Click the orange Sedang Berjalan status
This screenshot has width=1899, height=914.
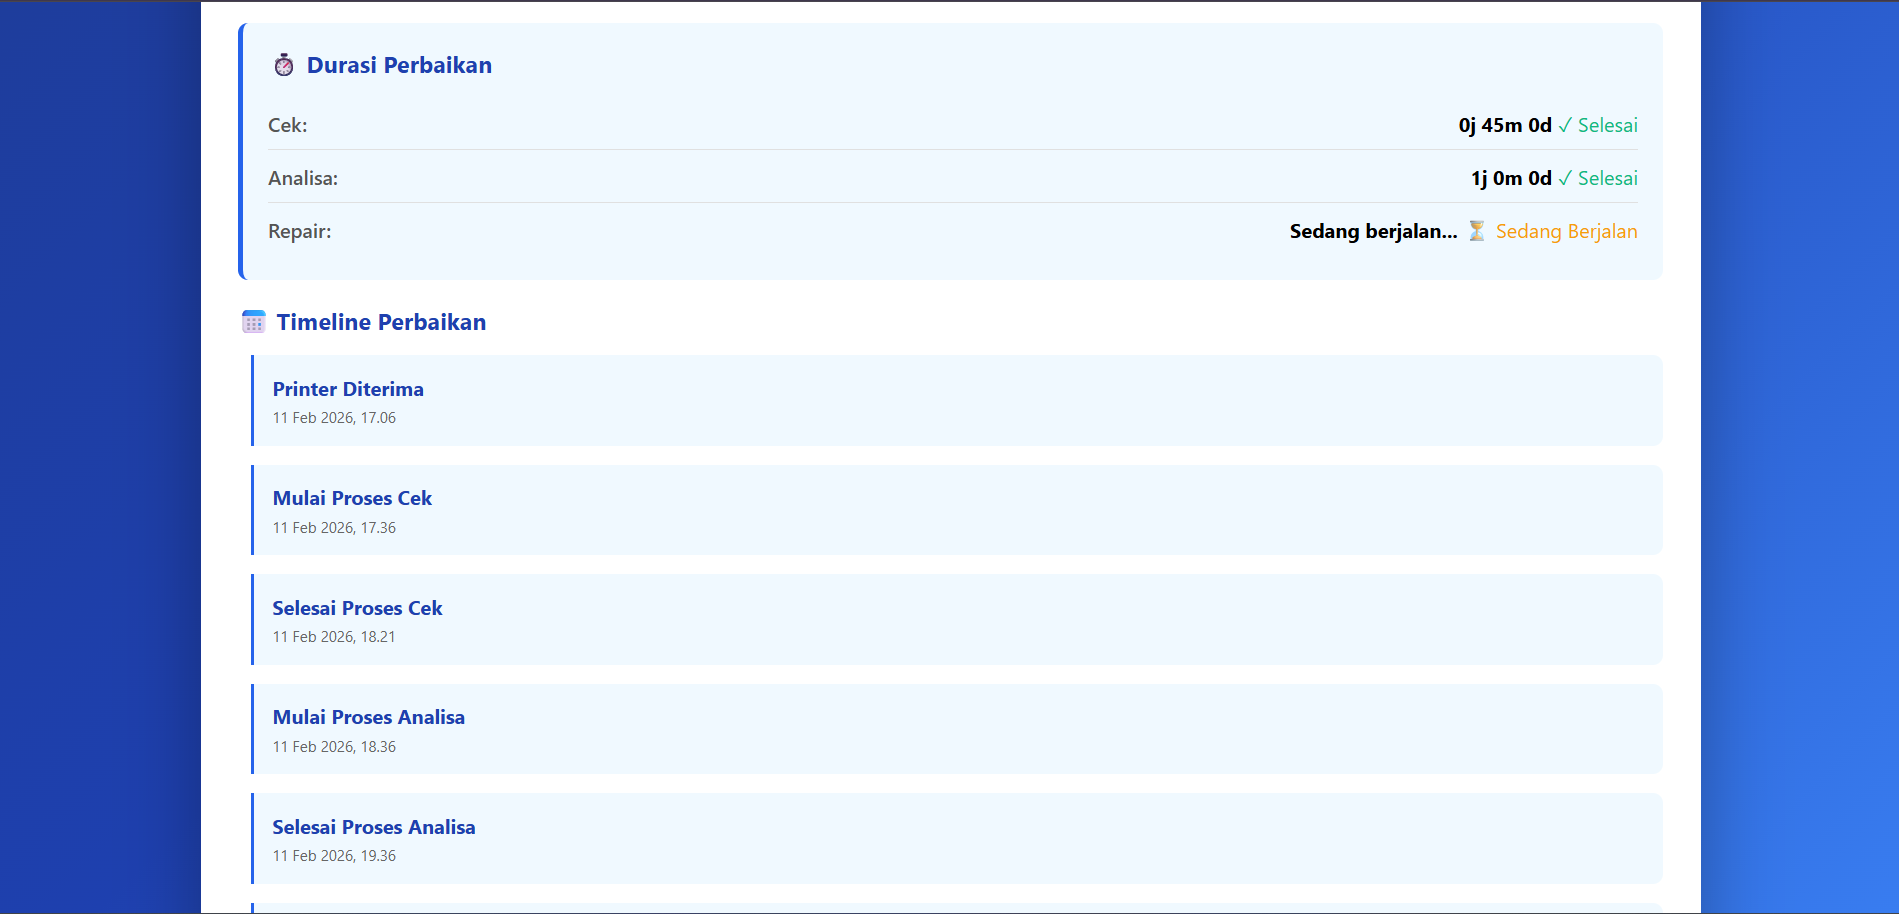[1566, 232]
